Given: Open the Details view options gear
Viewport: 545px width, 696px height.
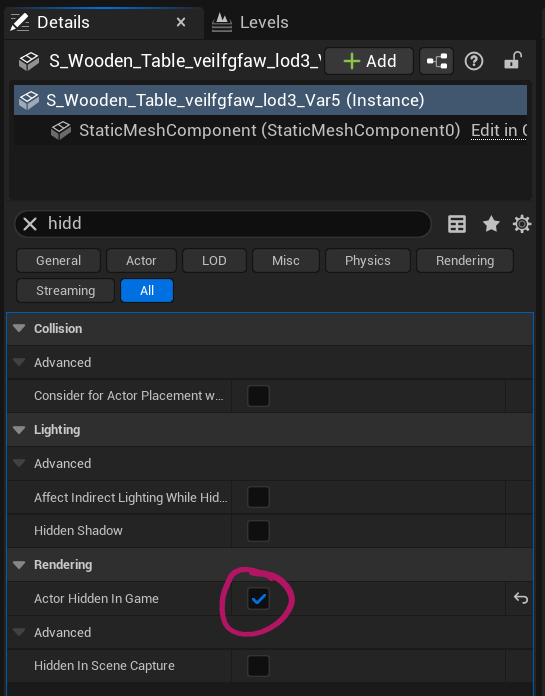Looking at the screenshot, I should pos(522,224).
